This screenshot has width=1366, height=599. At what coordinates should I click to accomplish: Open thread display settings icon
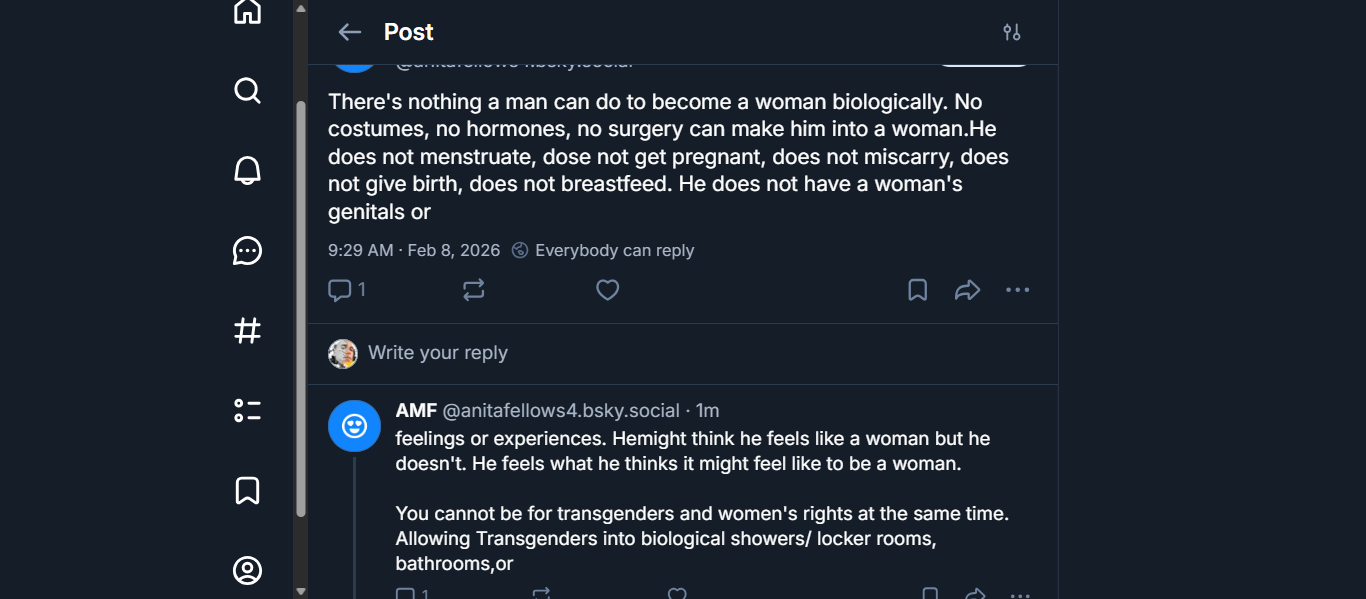1012,32
